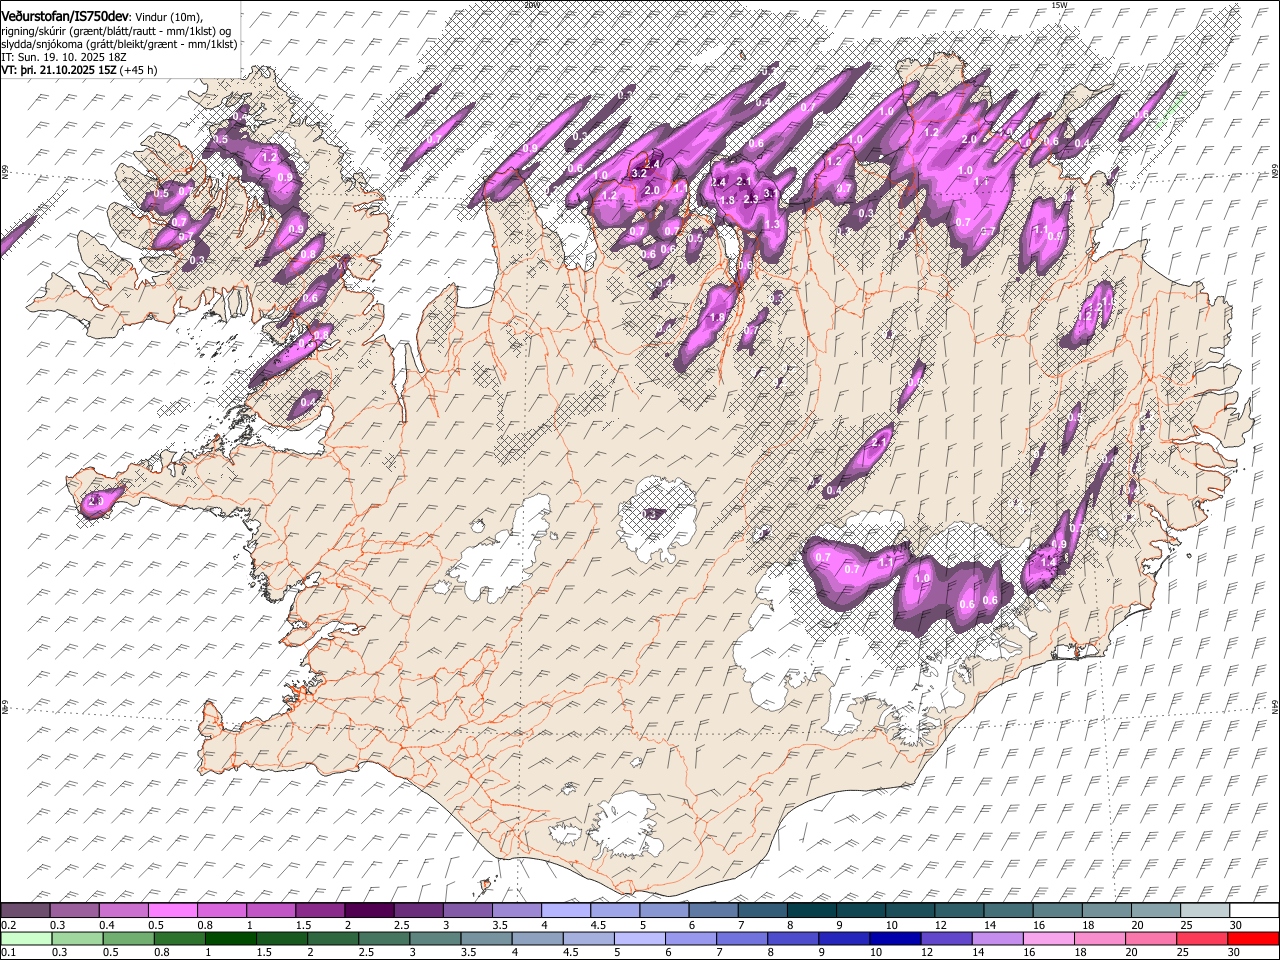Click the forecast offset (+45 h)
The width and height of the screenshot is (1280, 960).
tap(138, 71)
